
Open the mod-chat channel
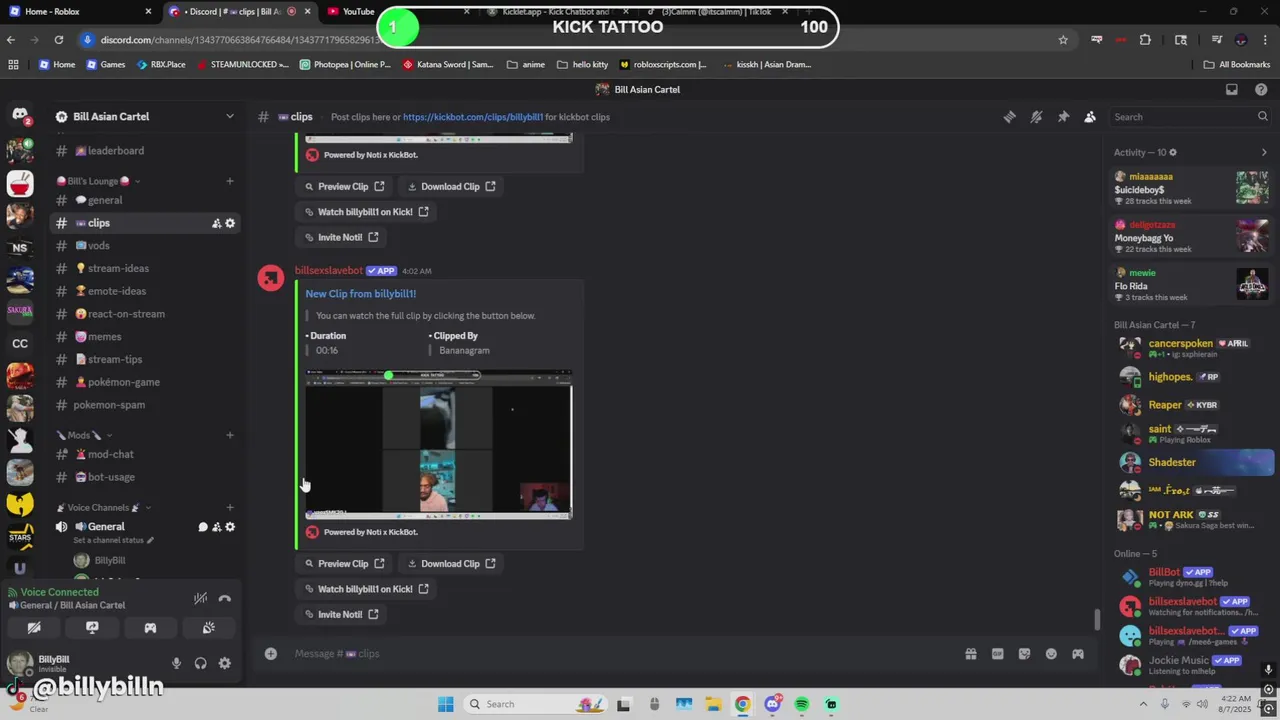[x=144, y=454]
